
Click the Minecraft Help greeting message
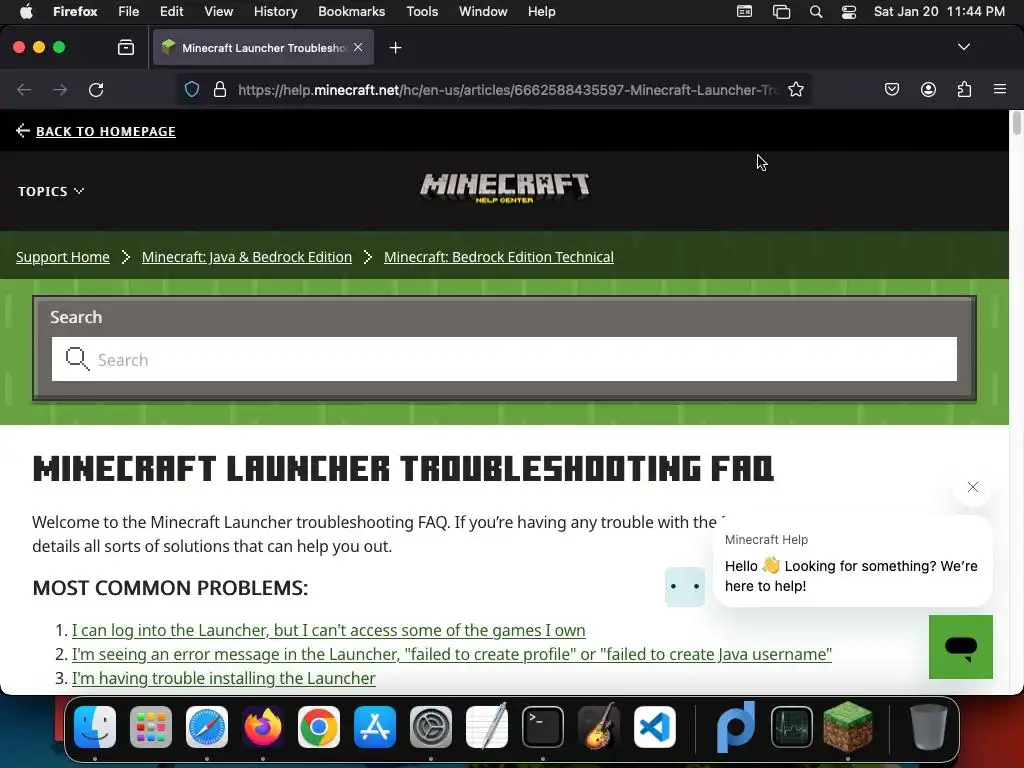click(853, 562)
